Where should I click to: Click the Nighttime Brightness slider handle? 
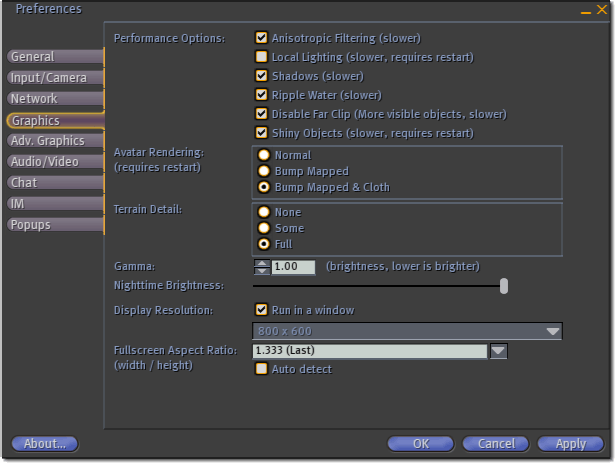[504, 286]
